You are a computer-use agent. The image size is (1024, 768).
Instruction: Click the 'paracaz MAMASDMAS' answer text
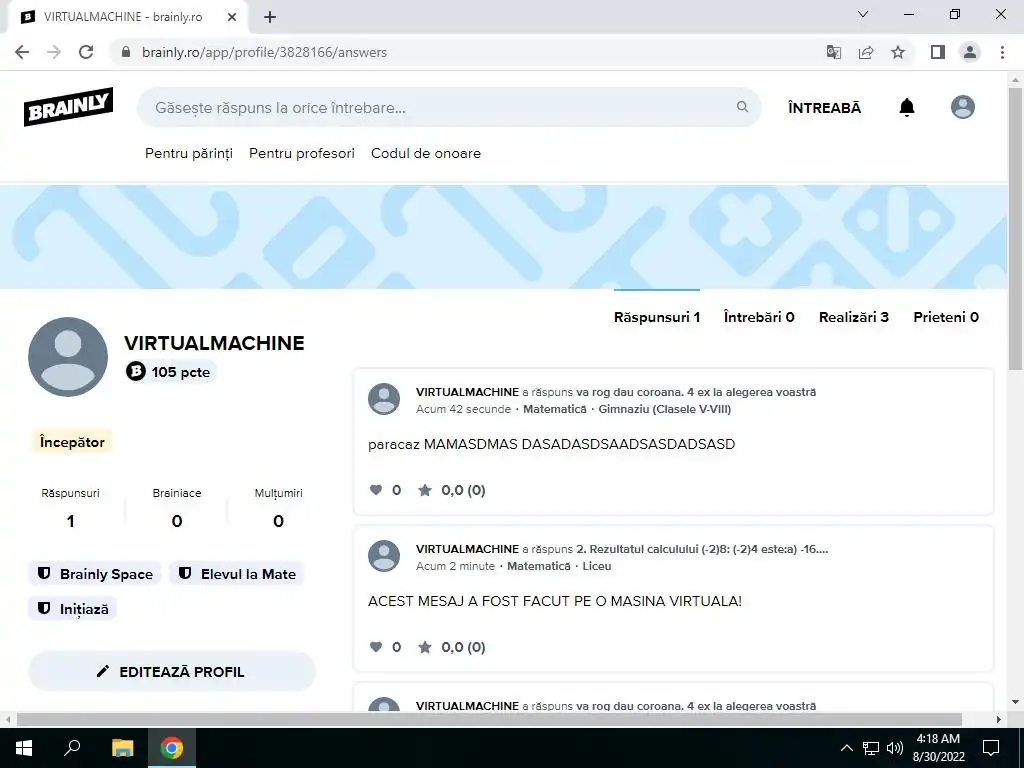551,444
